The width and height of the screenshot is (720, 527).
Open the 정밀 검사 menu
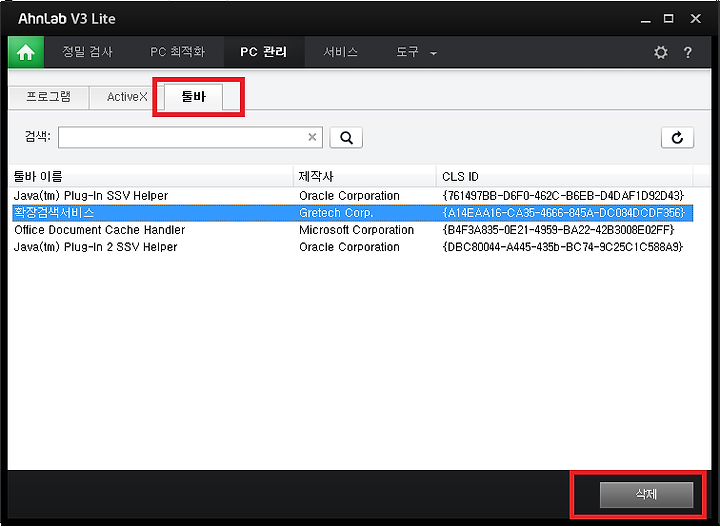[x=87, y=52]
